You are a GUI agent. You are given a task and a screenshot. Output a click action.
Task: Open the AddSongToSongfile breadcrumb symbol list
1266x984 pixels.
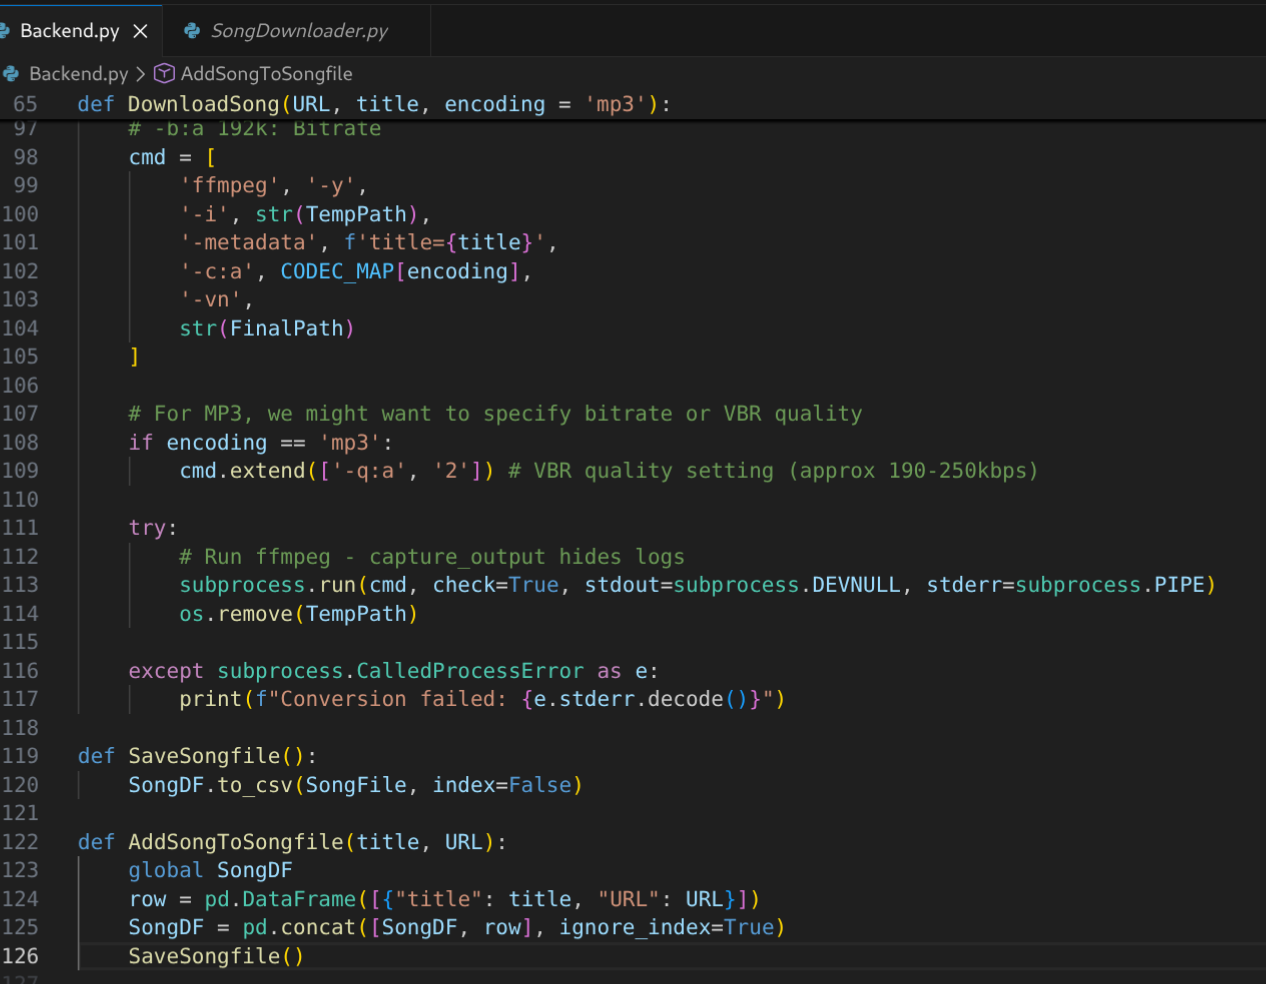[266, 74]
